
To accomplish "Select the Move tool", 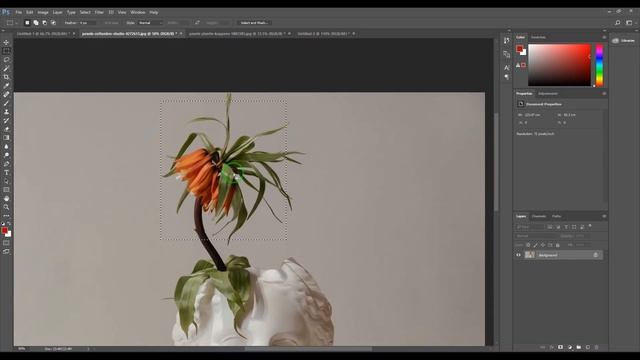I will tap(6, 42).
